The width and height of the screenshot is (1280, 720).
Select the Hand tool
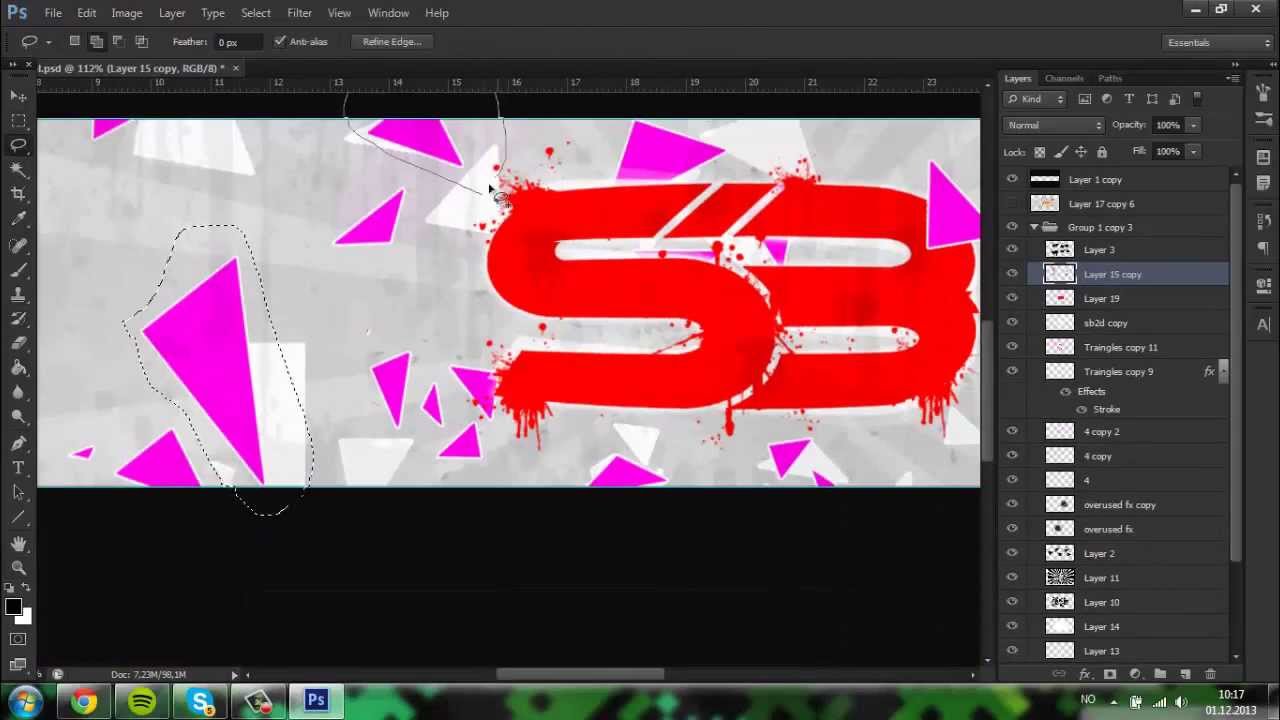(x=18, y=543)
